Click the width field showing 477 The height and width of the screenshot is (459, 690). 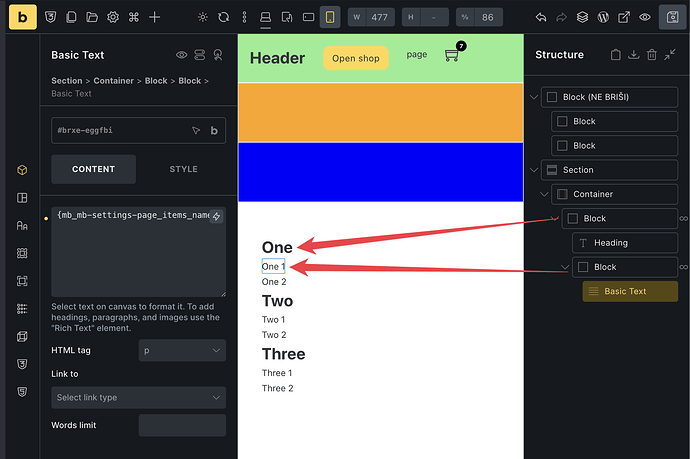371,17
